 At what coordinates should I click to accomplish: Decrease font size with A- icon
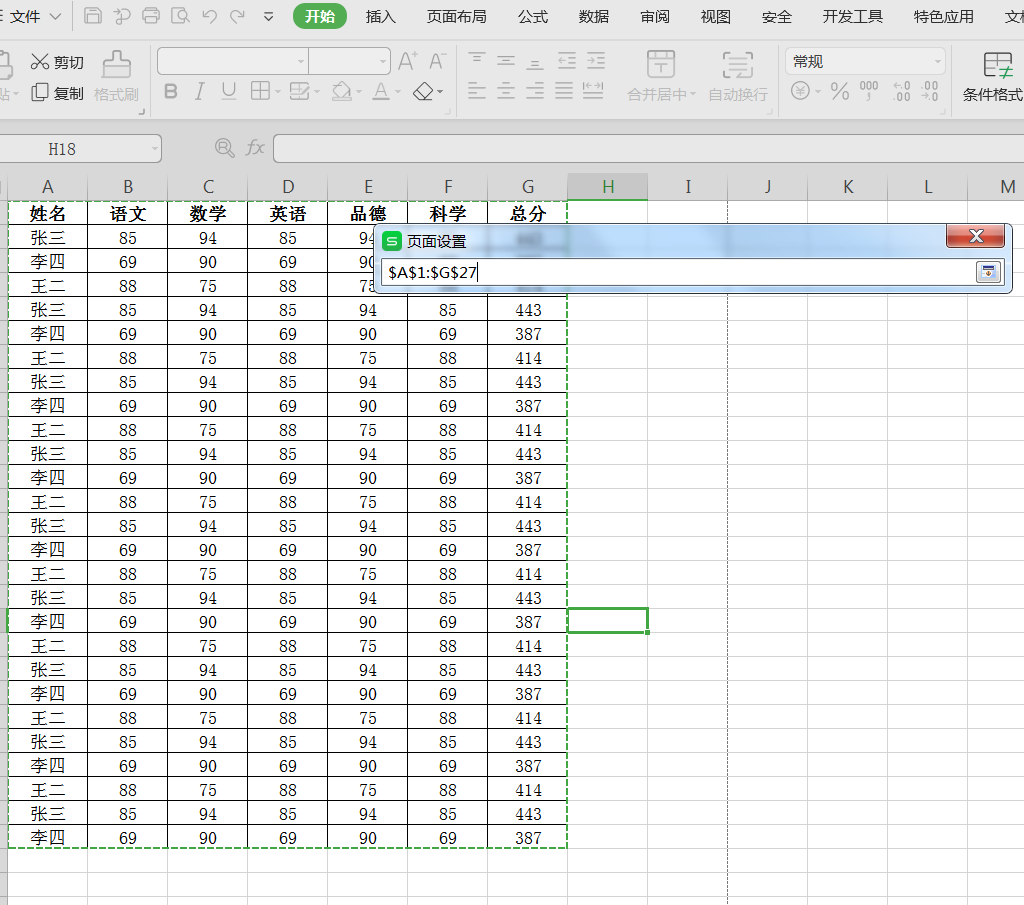coord(437,61)
